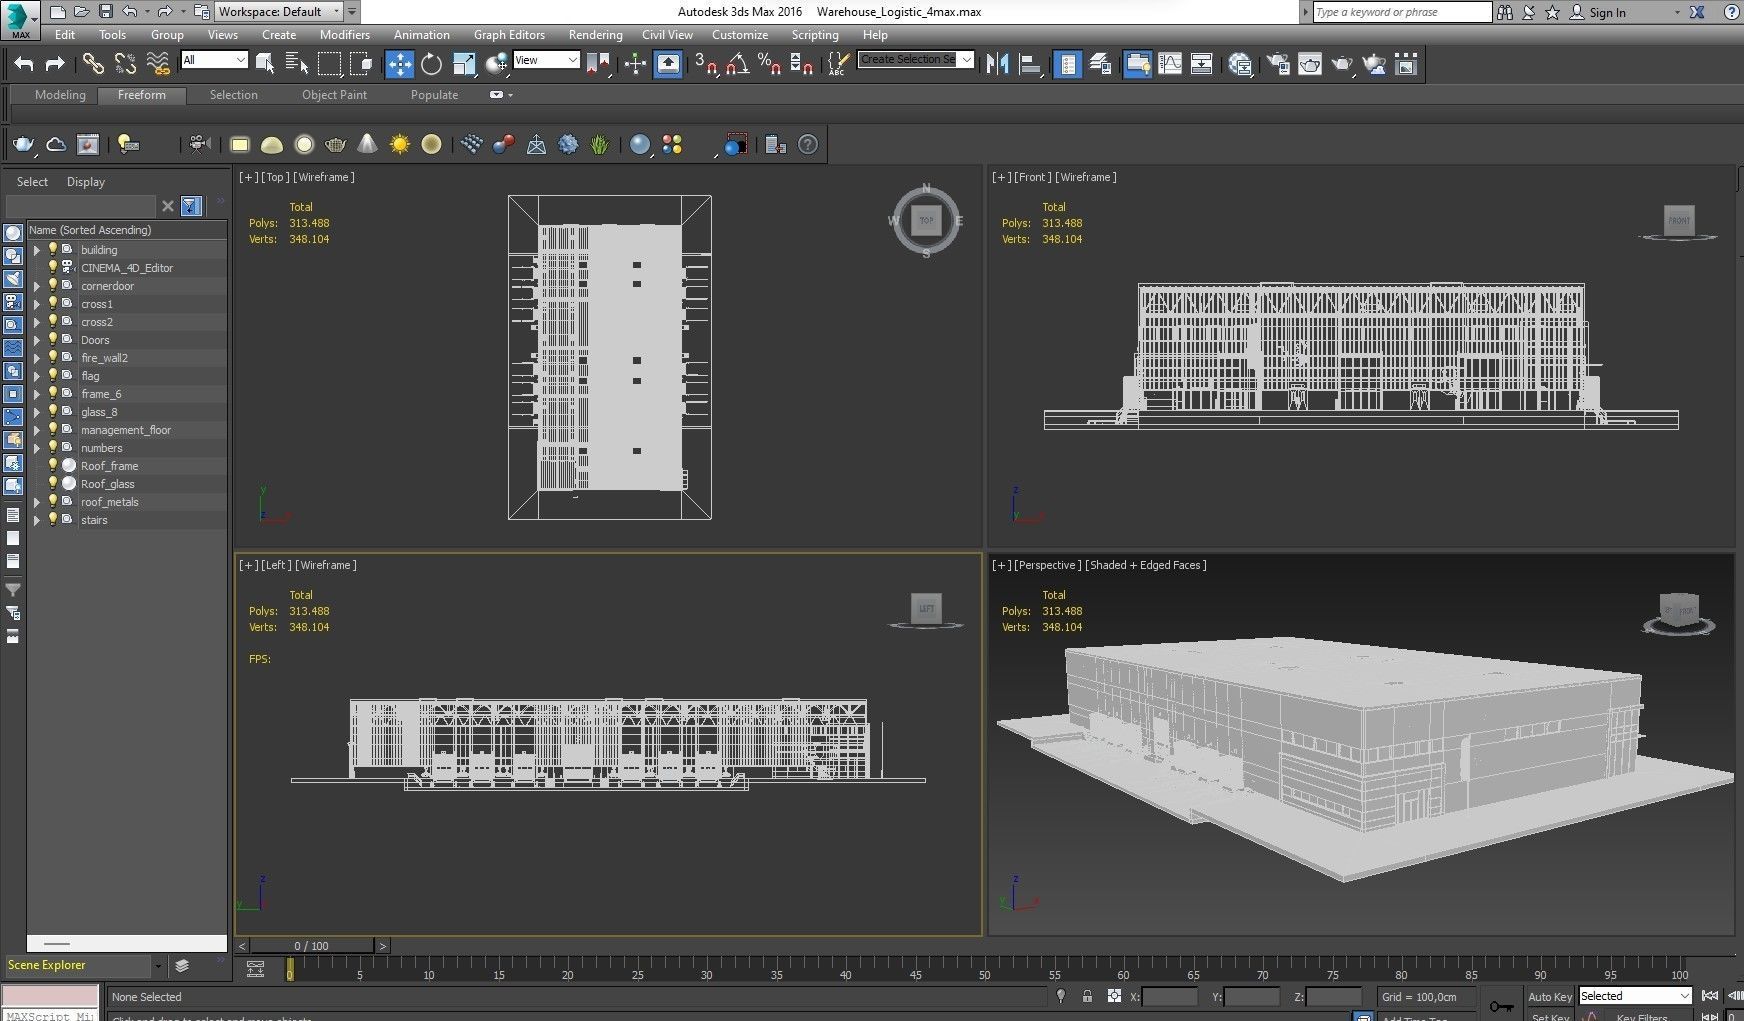
Task: Switch to the Object Paint ribbon tab
Action: pos(334,95)
